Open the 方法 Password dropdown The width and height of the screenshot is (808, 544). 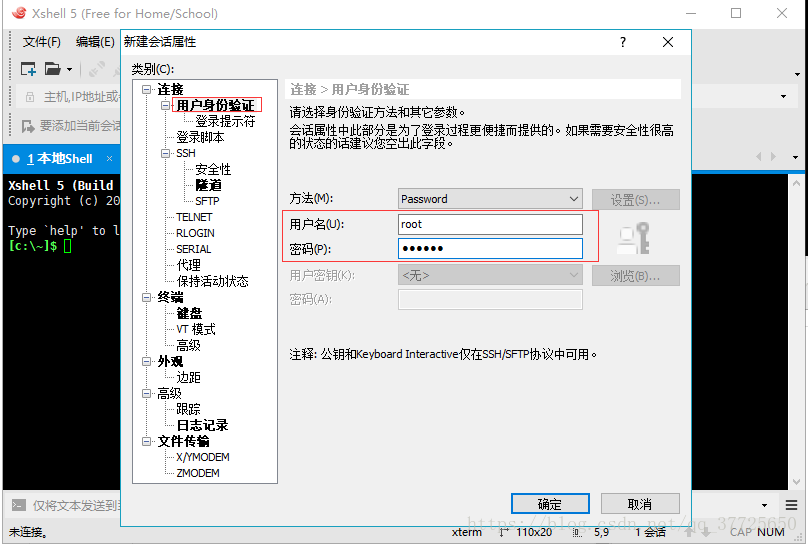pyautogui.click(x=490, y=199)
